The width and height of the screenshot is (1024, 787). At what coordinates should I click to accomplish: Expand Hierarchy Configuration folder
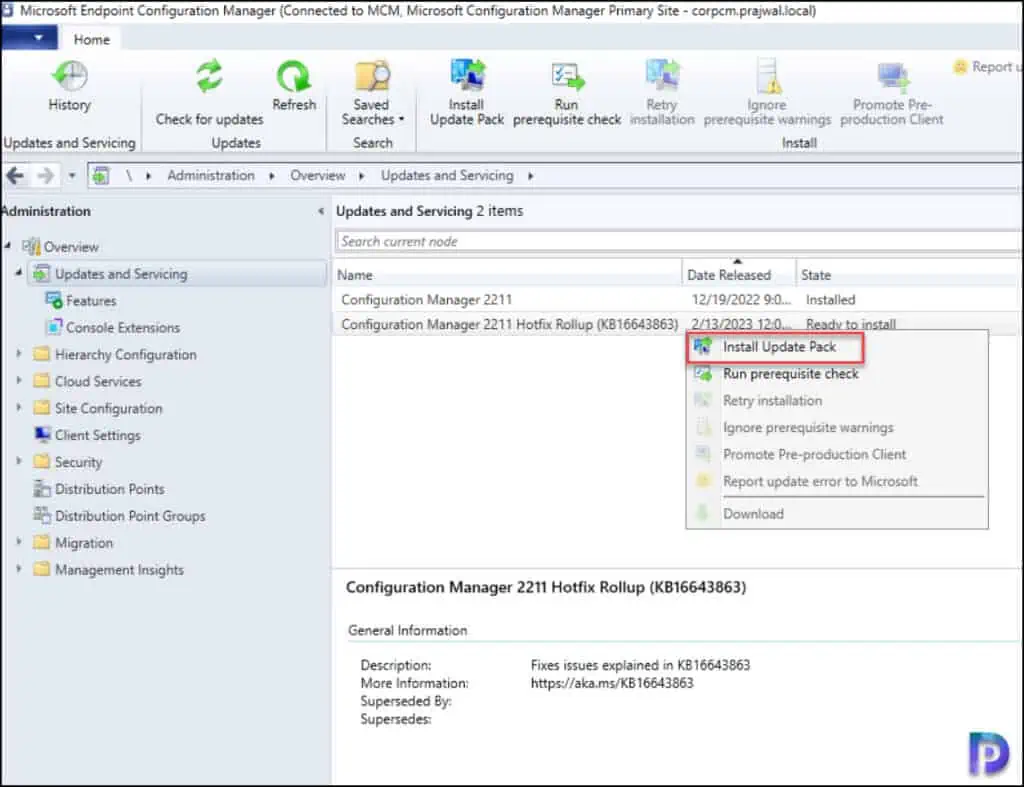point(19,353)
